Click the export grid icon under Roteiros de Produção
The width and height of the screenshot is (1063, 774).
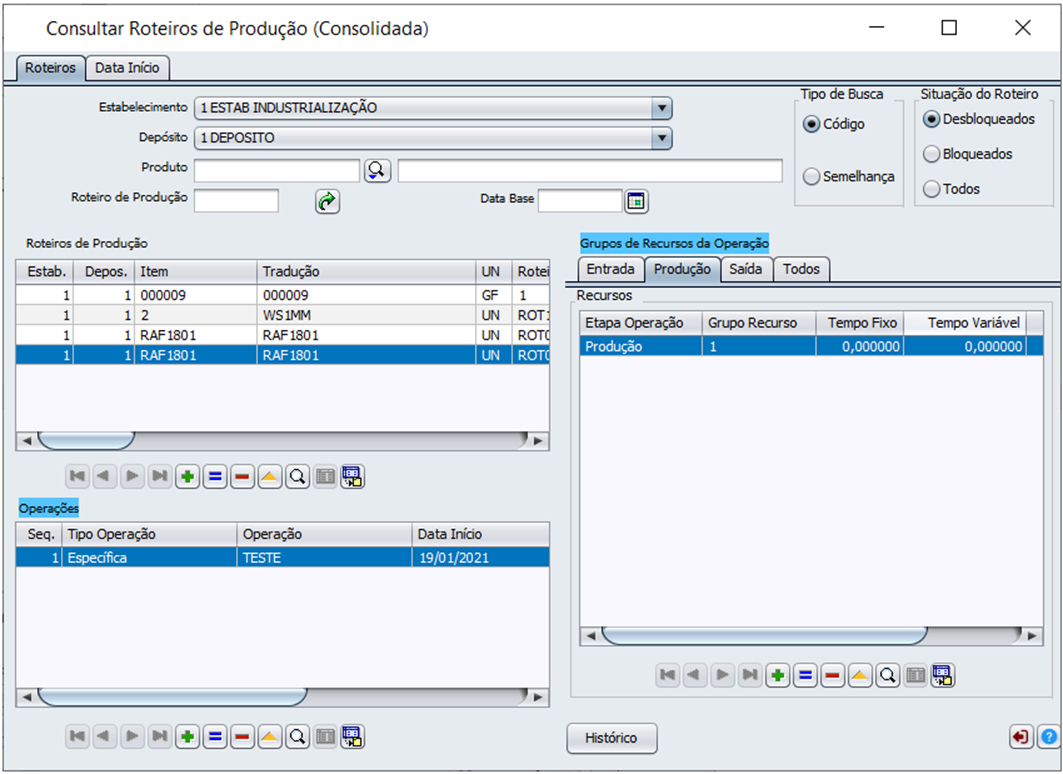click(x=353, y=477)
